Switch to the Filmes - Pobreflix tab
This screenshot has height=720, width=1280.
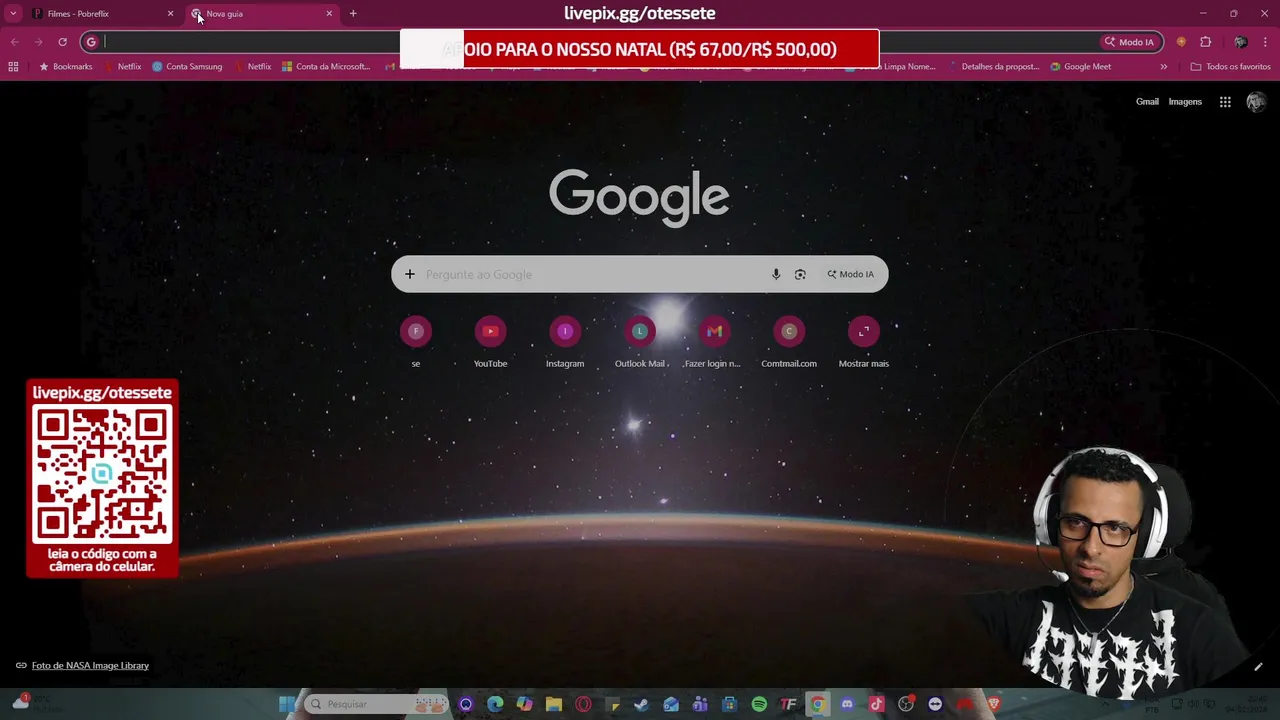[x=100, y=14]
